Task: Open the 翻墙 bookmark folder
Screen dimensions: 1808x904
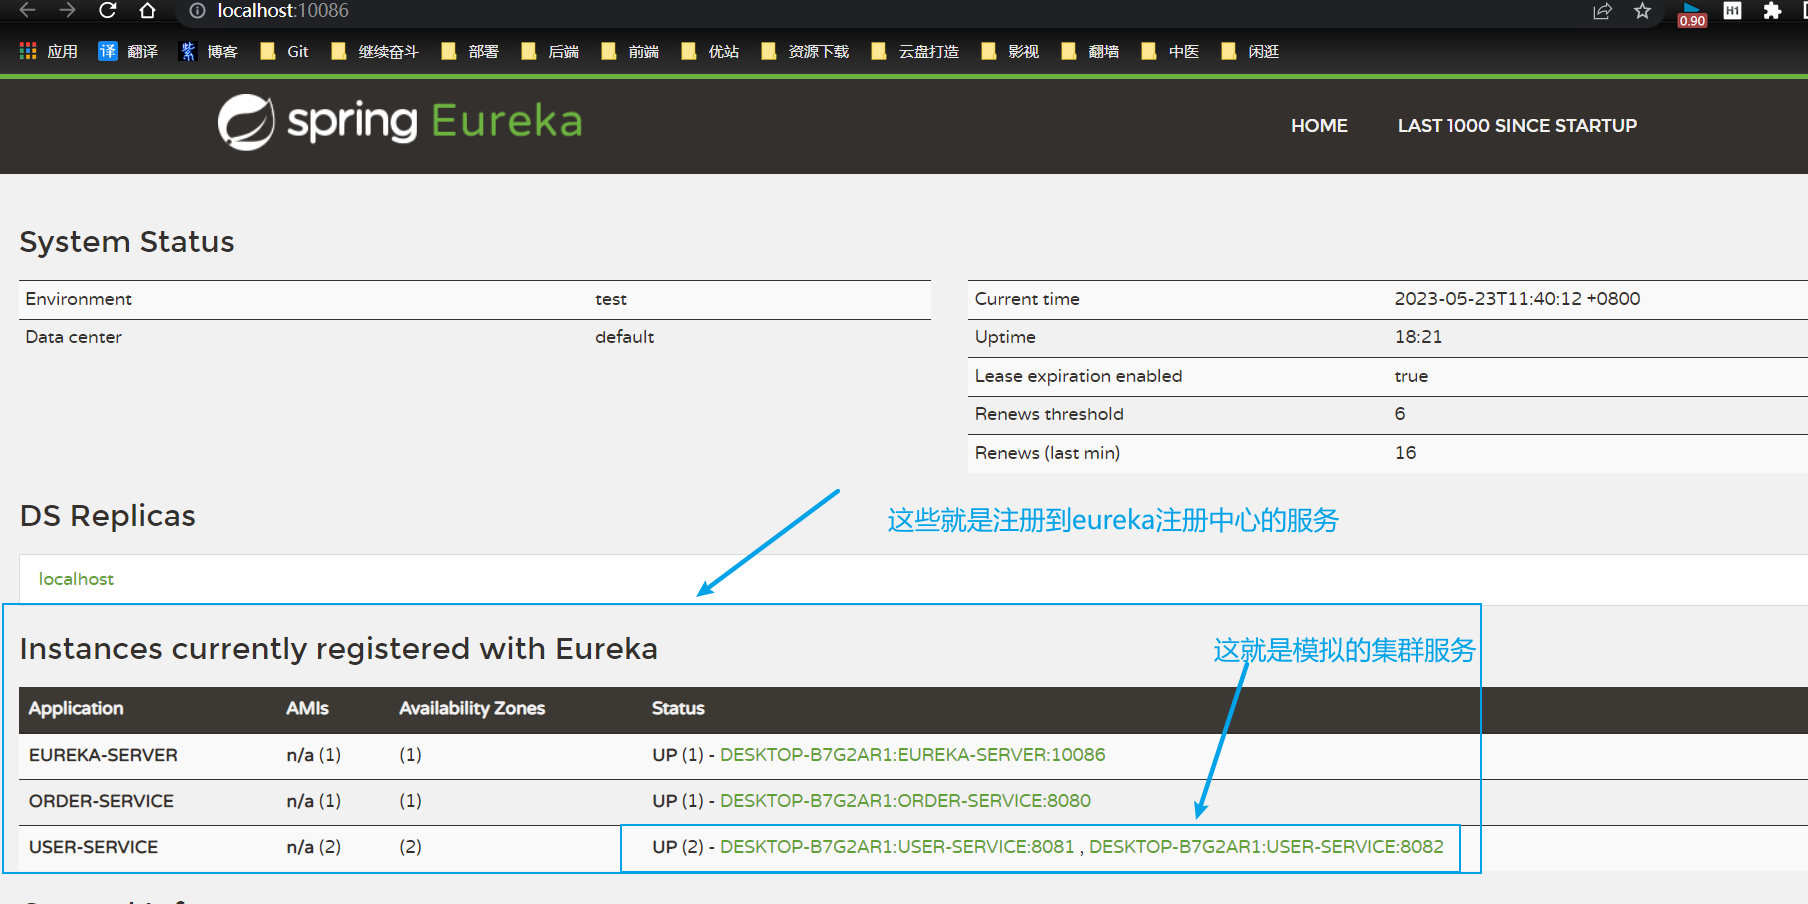Action: [1089, 51]
